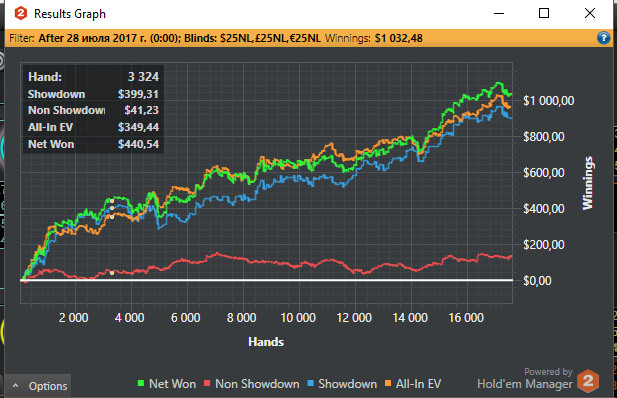Click the Blinds filter text $25NL,£25NL,€25NL

pyautogui.click(x=270, y=38)
